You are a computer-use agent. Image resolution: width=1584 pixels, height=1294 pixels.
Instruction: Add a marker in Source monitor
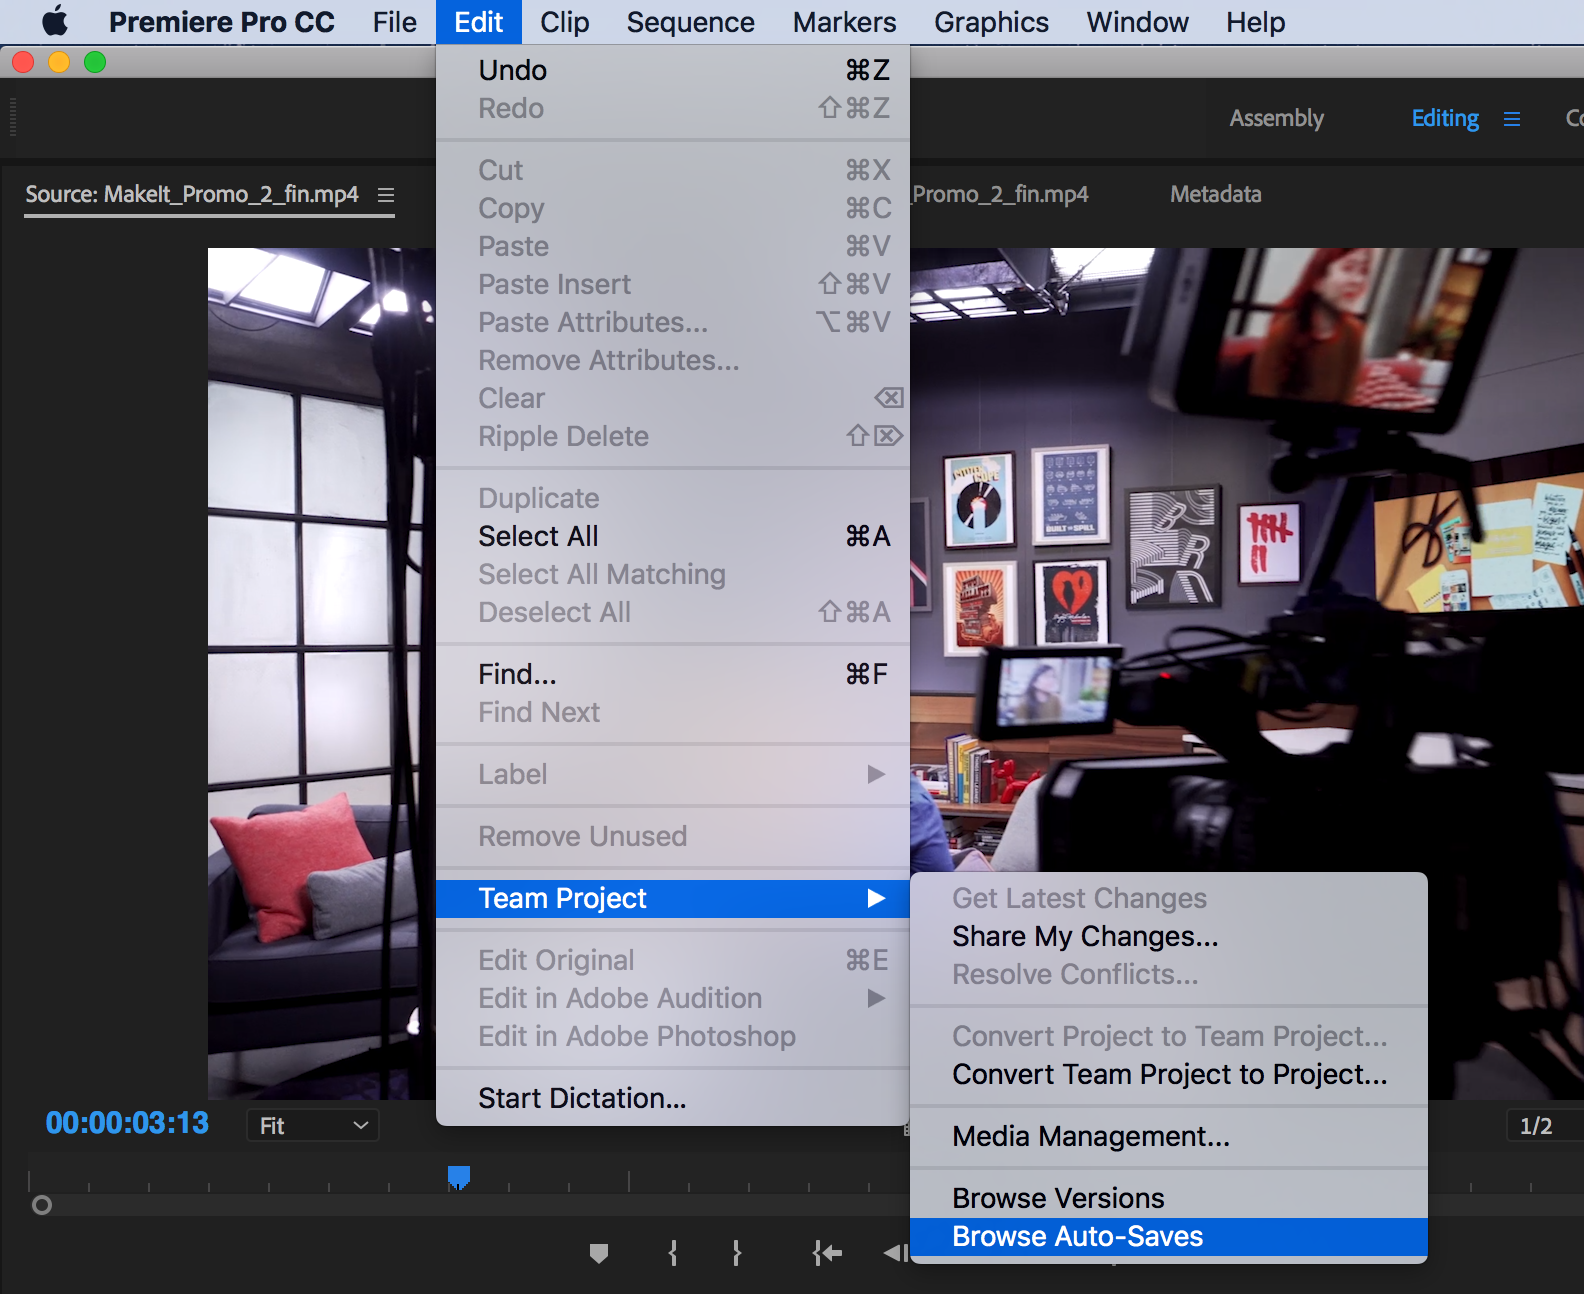tap(599, 1253)
